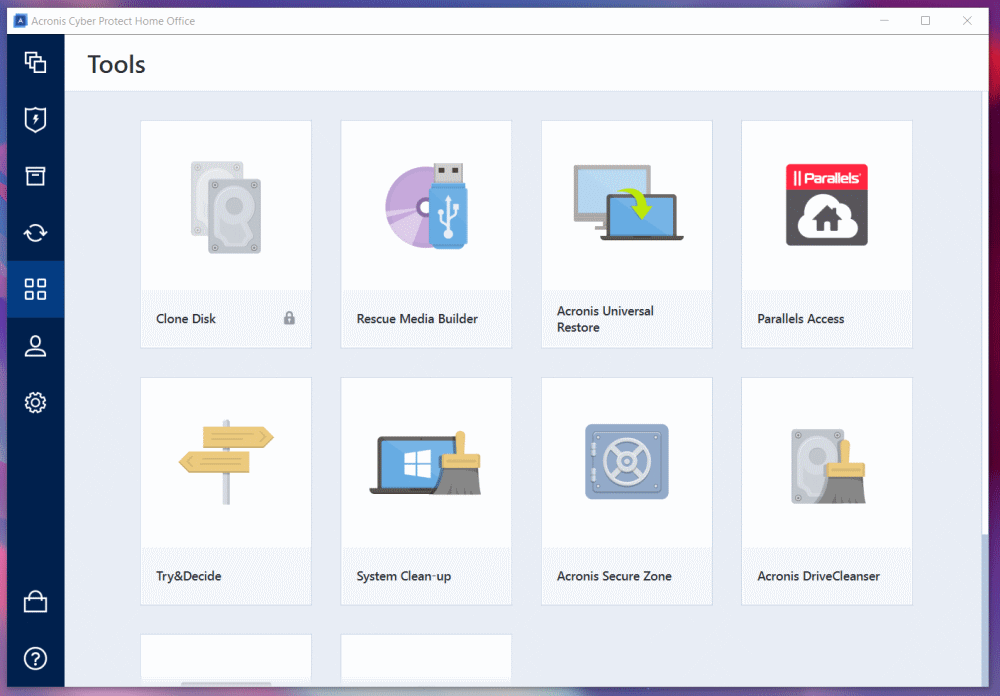Open the Sync section in sidebar

[35, 233]
